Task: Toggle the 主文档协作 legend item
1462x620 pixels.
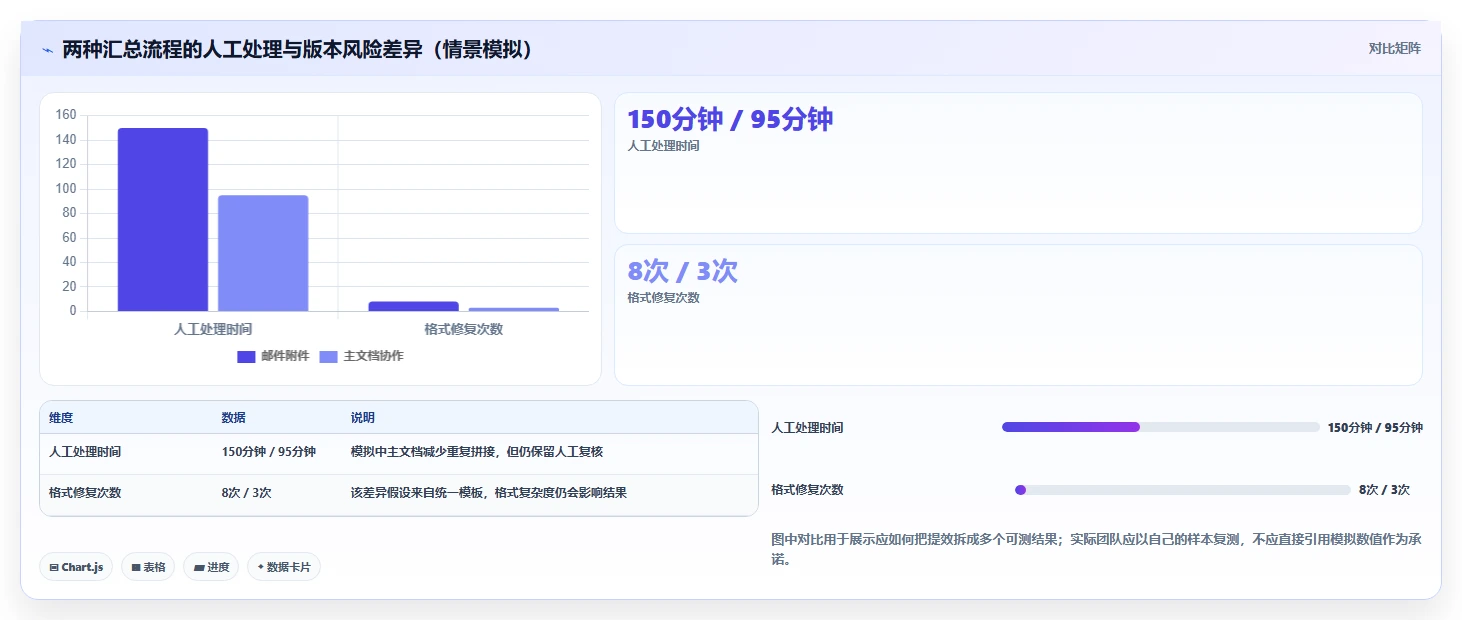Action: [361, 356]
